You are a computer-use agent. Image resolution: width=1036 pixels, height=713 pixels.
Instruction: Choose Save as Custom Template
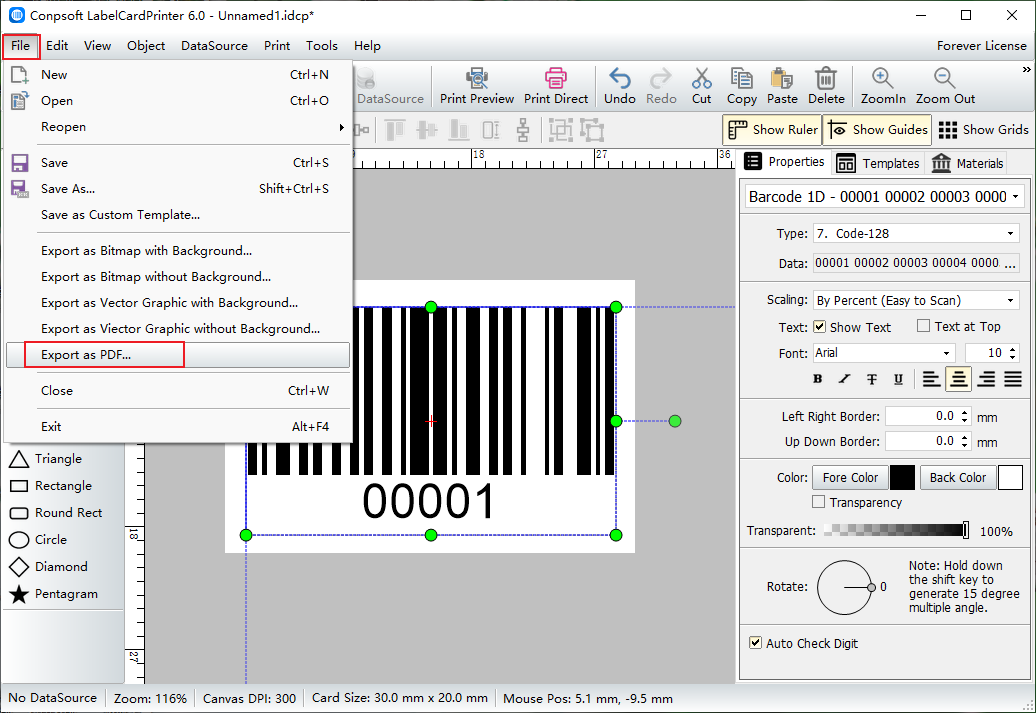click(177, 215)
